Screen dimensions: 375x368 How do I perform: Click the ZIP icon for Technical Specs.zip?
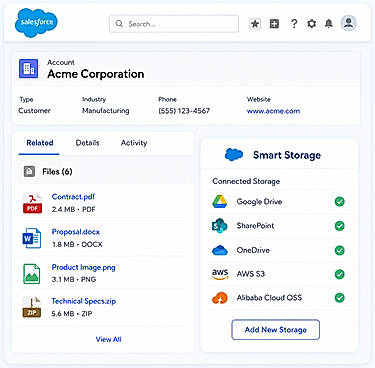[32, 307]
